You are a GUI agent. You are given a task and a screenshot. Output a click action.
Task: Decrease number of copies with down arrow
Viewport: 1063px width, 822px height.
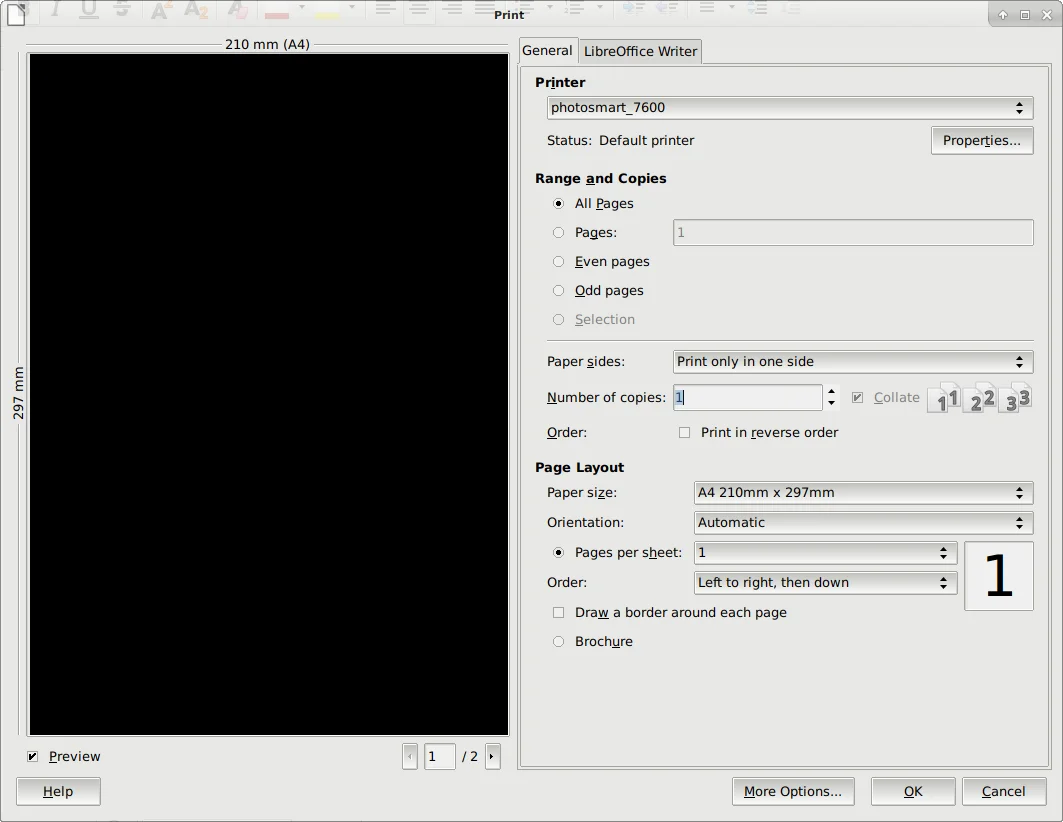(x=831, y=403)
